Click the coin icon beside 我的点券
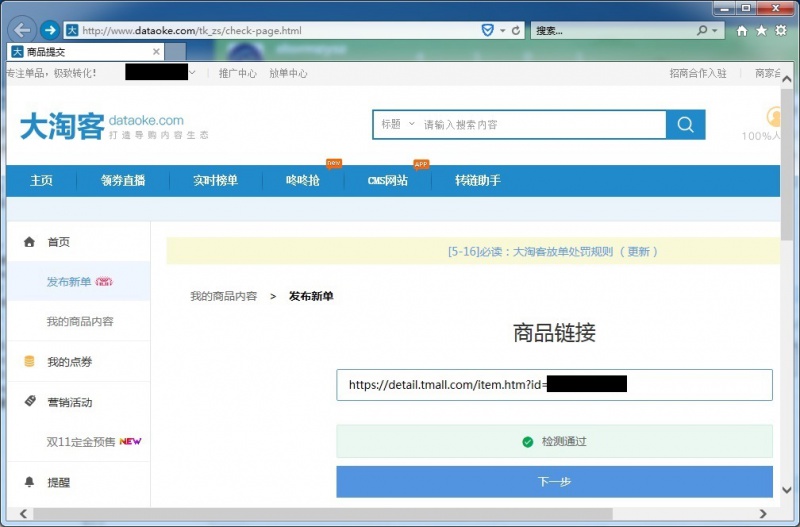Image resolution: width=800 pixels, height=527 pixels. pyautogui.click(x=30, y=361)
